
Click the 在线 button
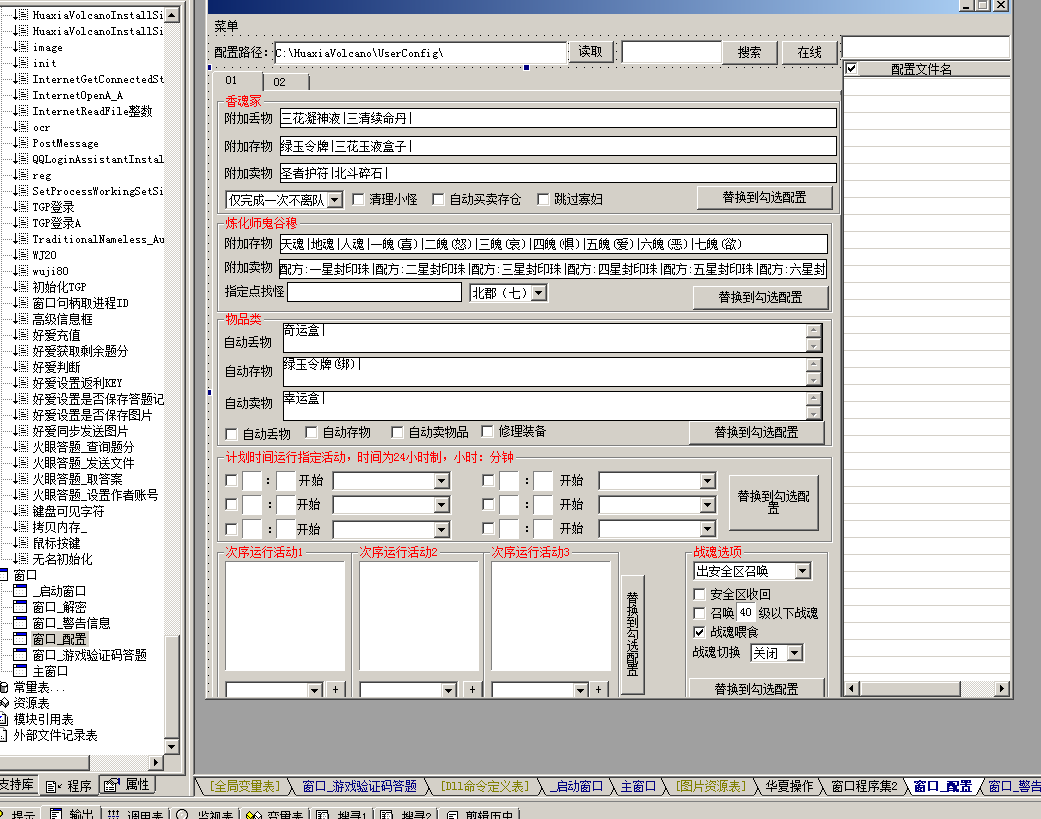809,52
